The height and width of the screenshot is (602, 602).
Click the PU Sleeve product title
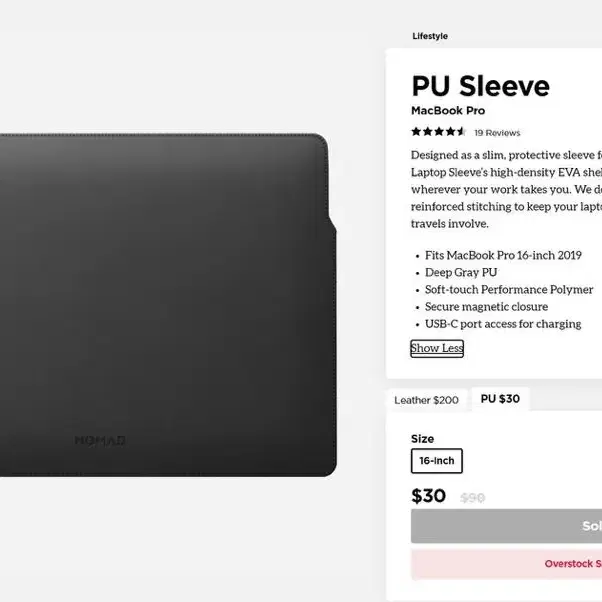click(480, 86)
